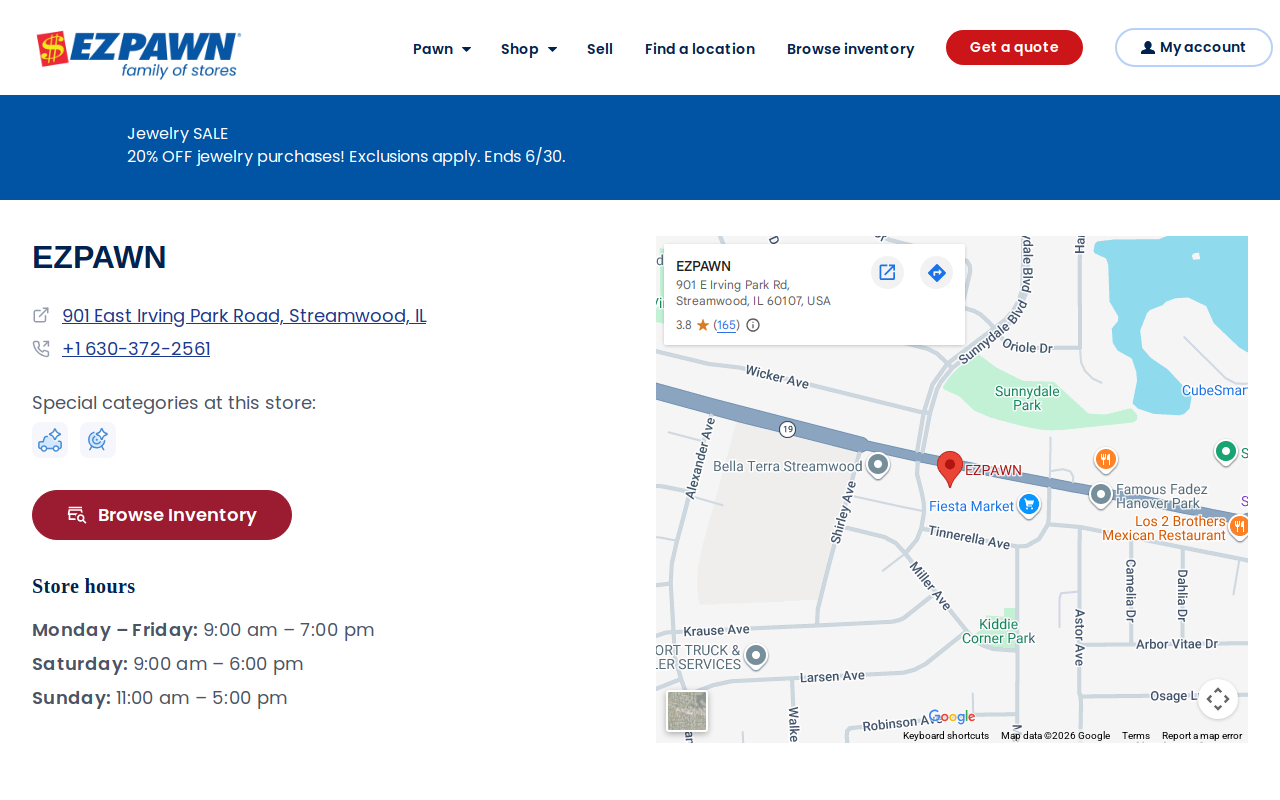1280x800 pixels.
Task: Click the CubeSmart map label
Action: tap(1214, 390)
